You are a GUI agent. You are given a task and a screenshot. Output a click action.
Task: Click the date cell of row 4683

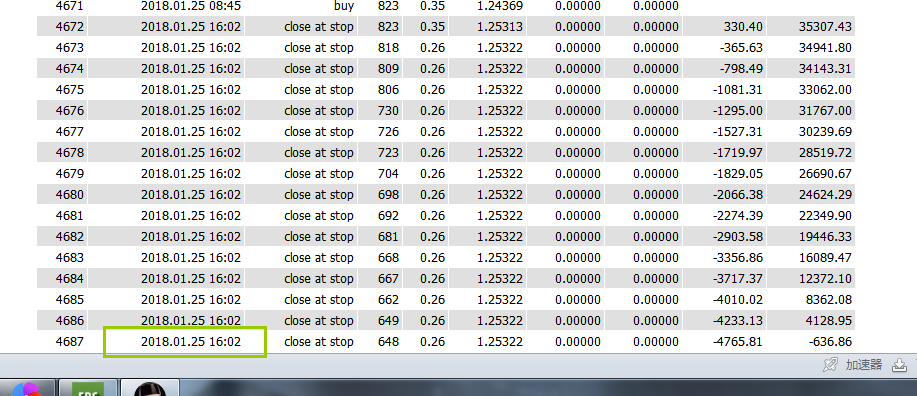pos(191,258)
